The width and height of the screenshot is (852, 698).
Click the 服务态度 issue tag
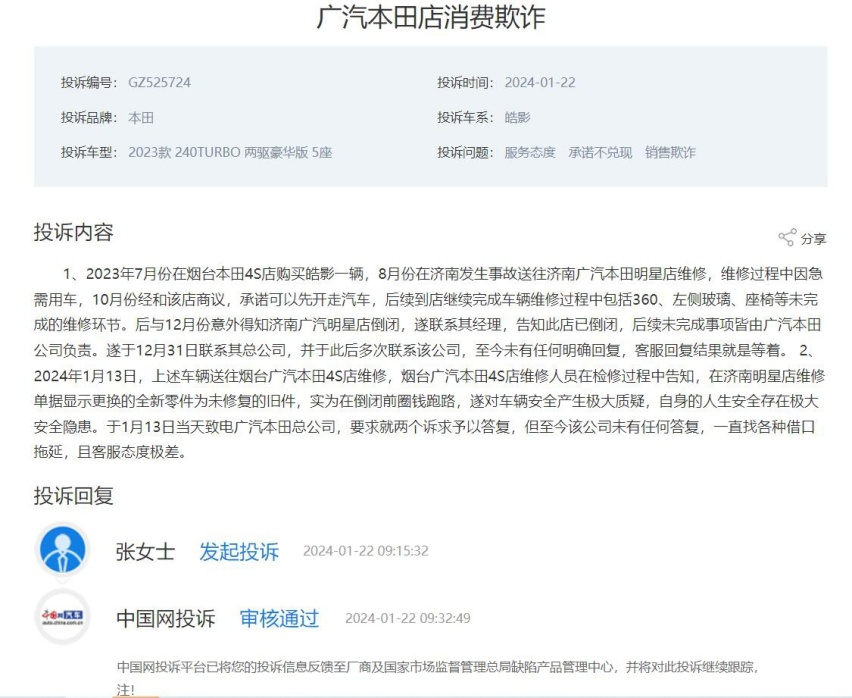(x=530, y=152)
